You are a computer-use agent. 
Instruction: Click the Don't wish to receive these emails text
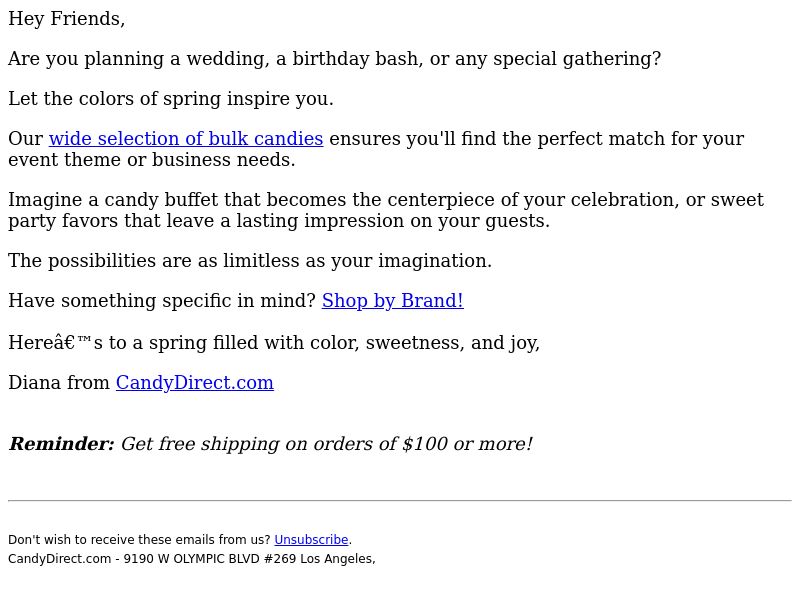[139, 540]
